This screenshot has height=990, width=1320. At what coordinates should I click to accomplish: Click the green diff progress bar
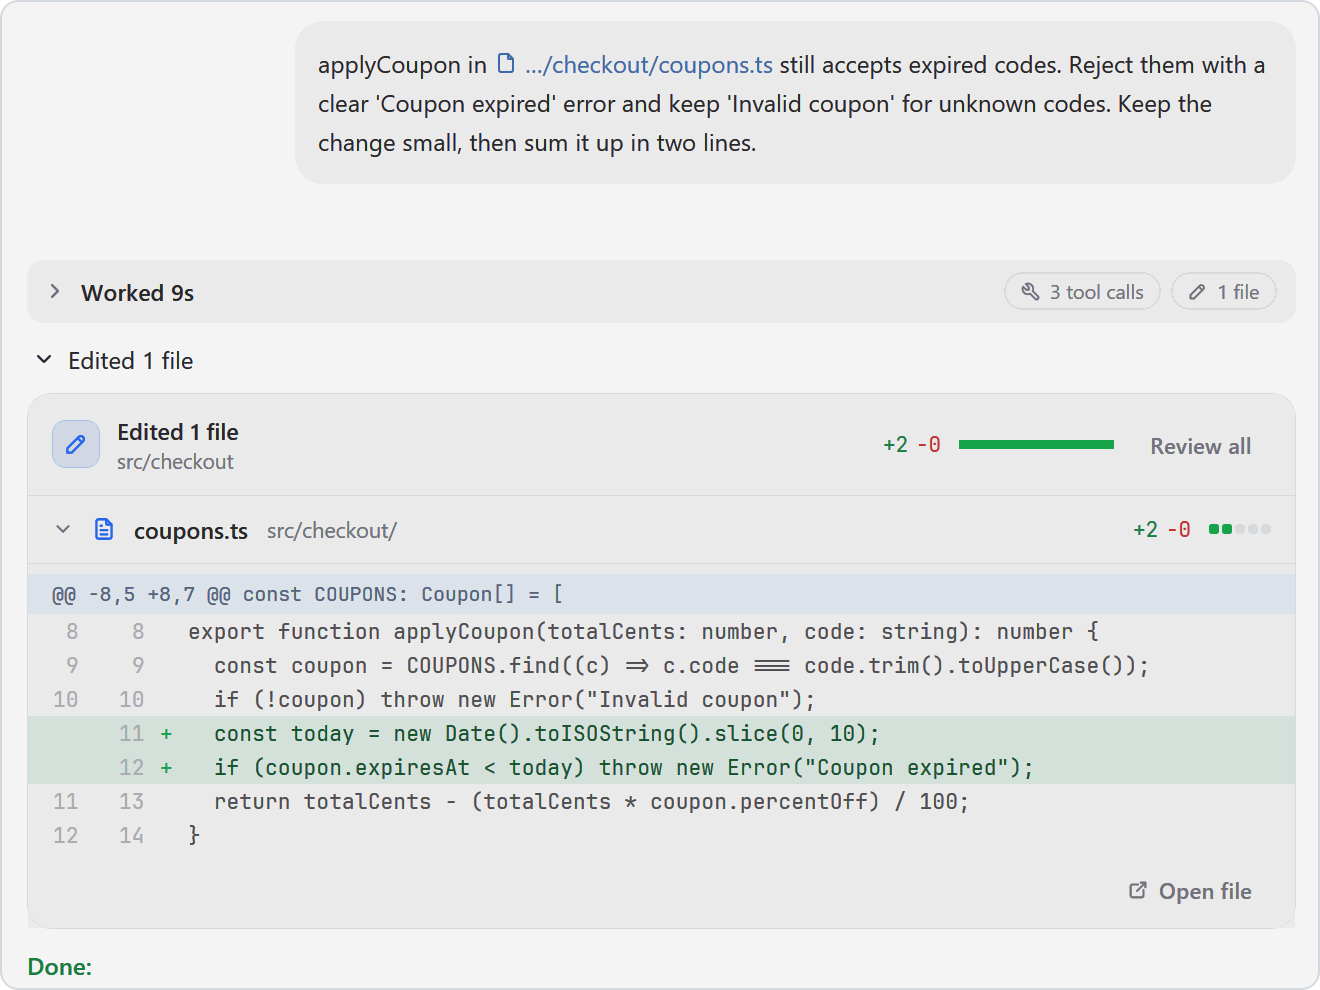[x=1036, y=445]
